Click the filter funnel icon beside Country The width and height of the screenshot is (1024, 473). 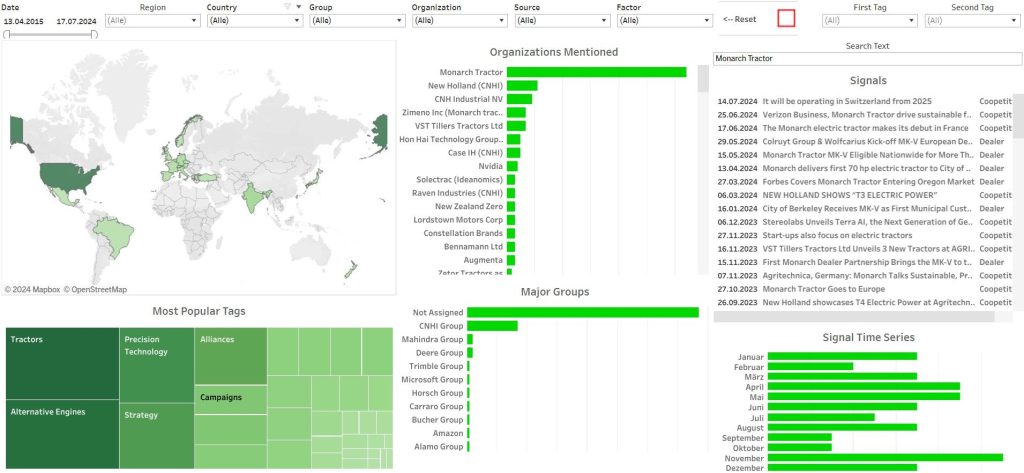[x=287, y=7]
